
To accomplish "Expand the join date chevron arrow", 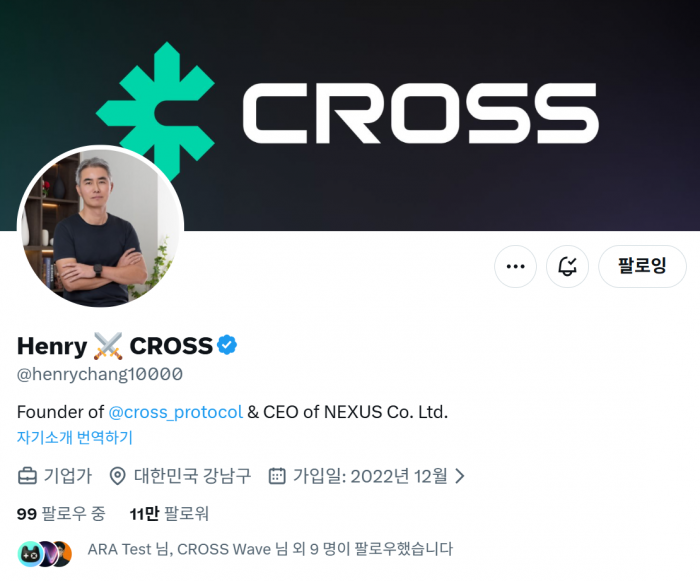I will click(459, 476).
